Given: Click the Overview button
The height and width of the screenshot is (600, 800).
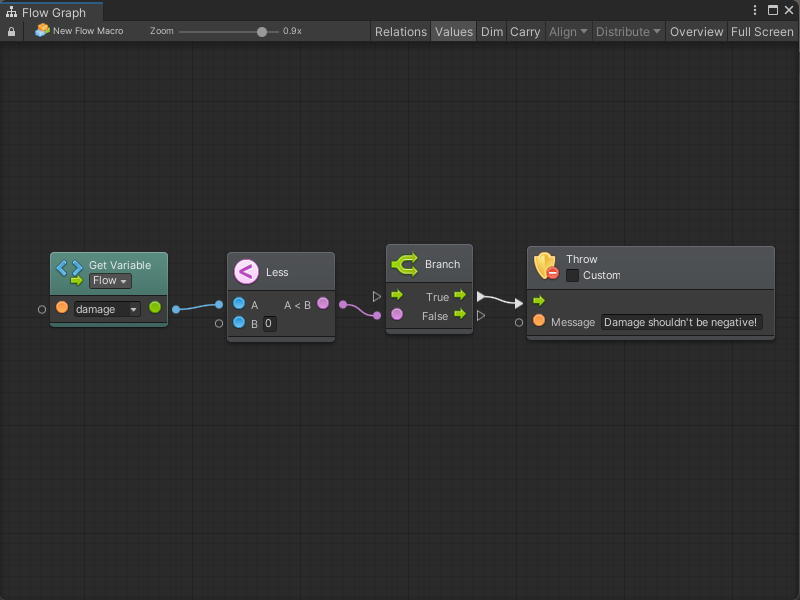Looking at the screenshot, I should (696, 31).
